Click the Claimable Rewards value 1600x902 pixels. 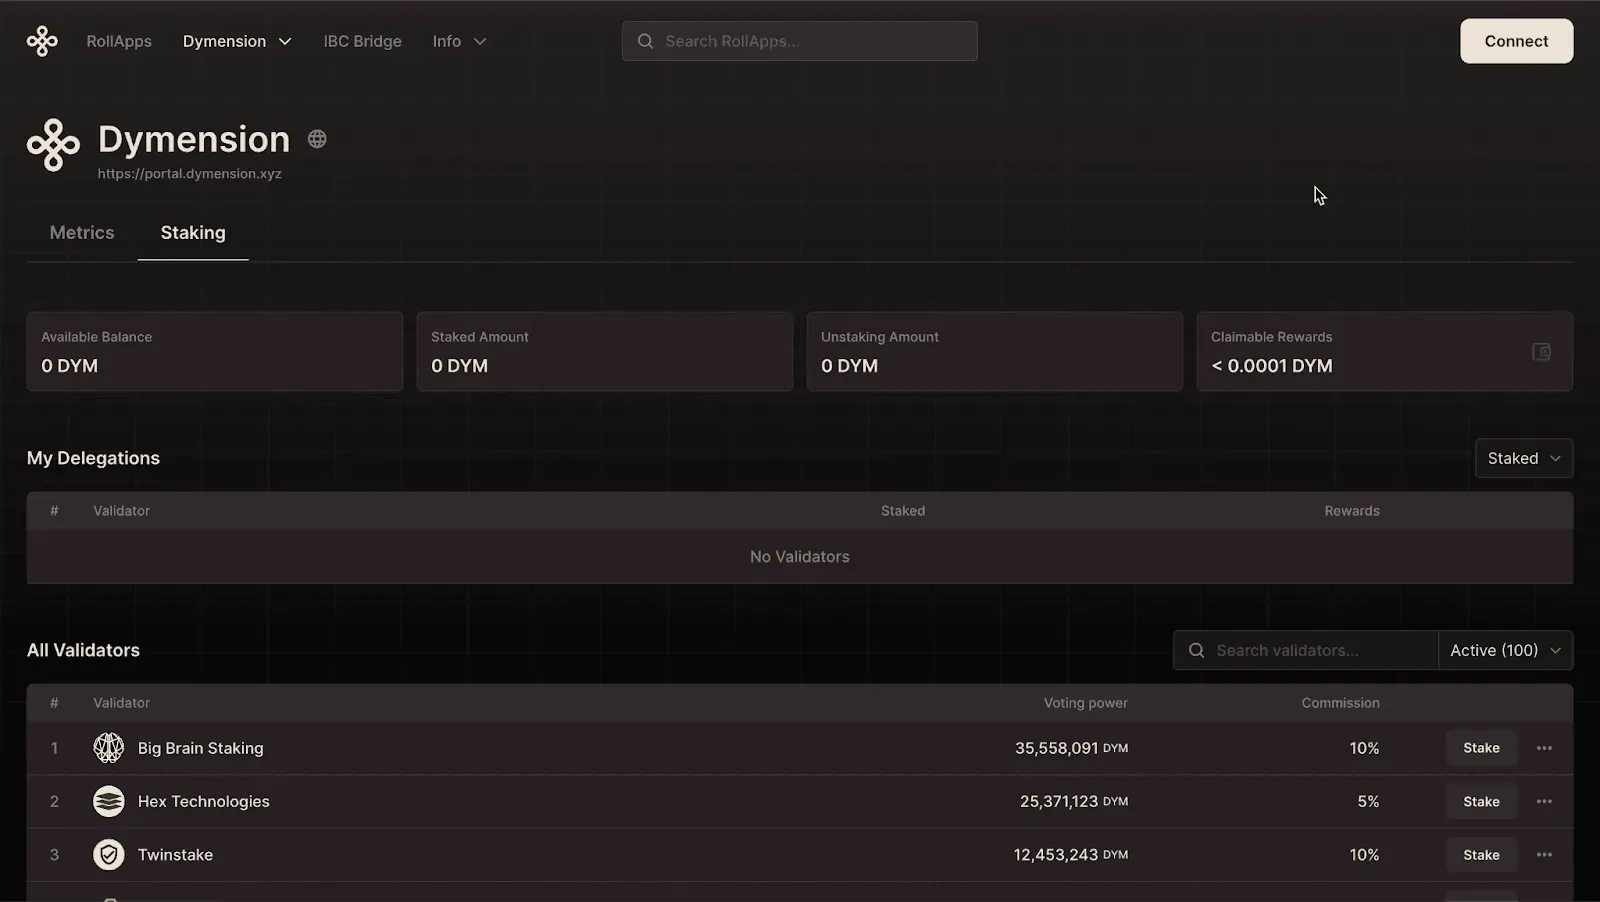pos(1272,366)
